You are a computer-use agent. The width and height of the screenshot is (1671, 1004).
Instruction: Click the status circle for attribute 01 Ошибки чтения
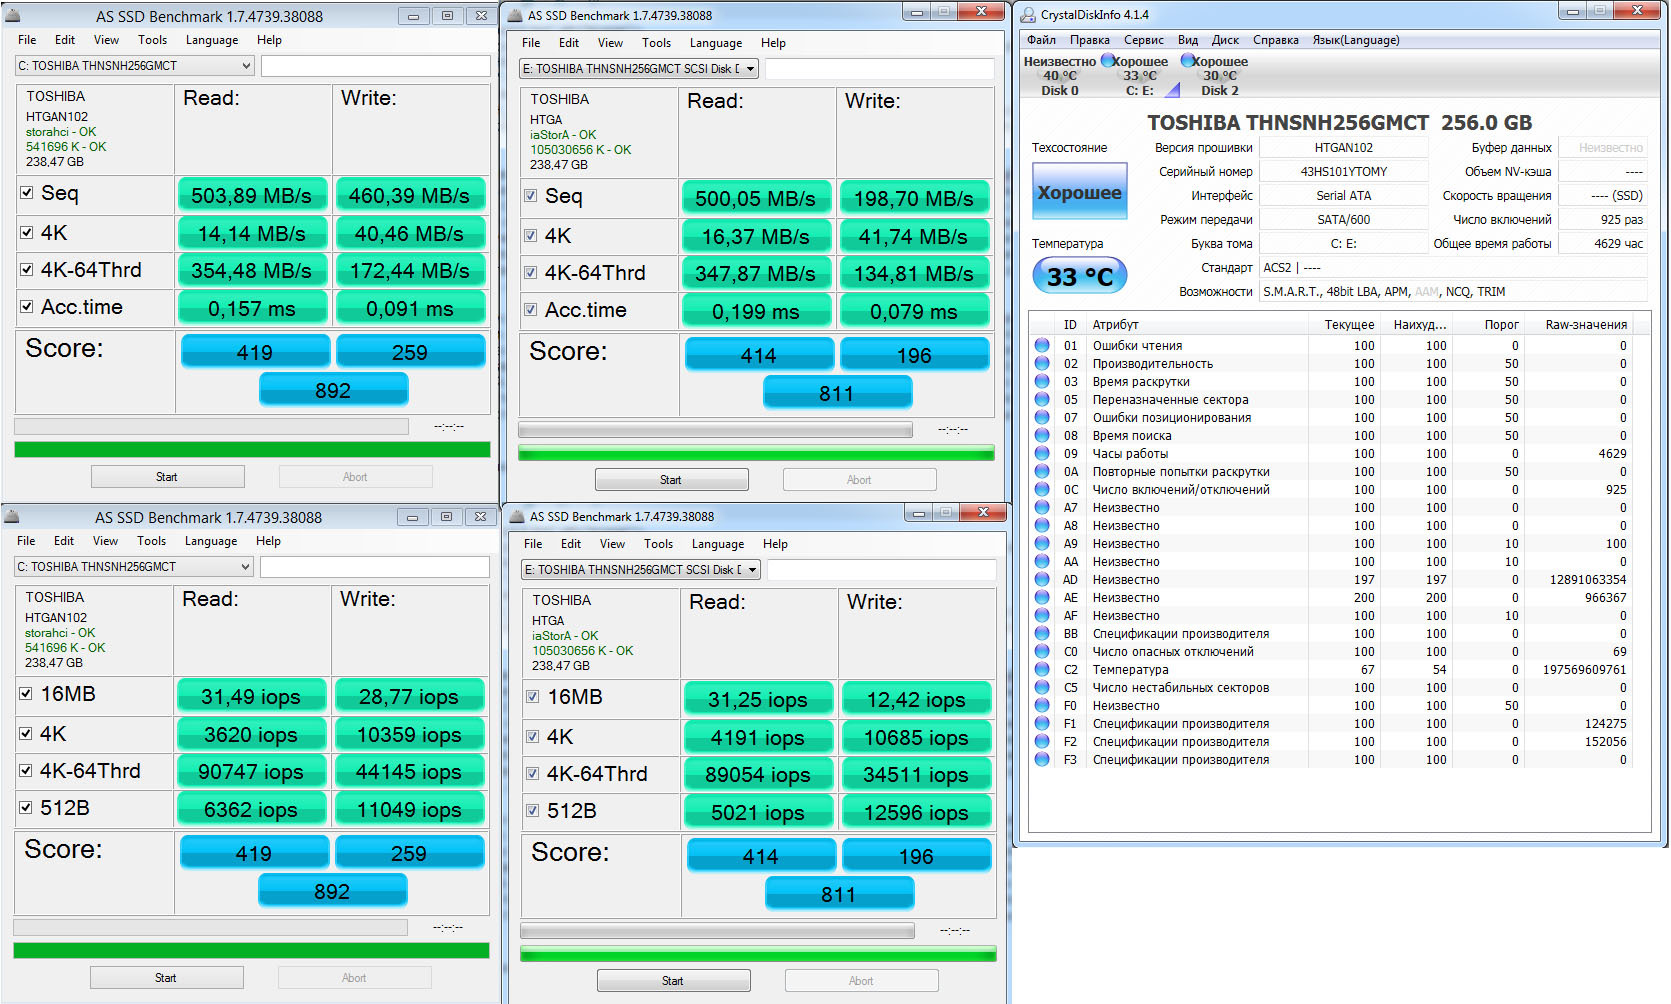(1042, 345)
